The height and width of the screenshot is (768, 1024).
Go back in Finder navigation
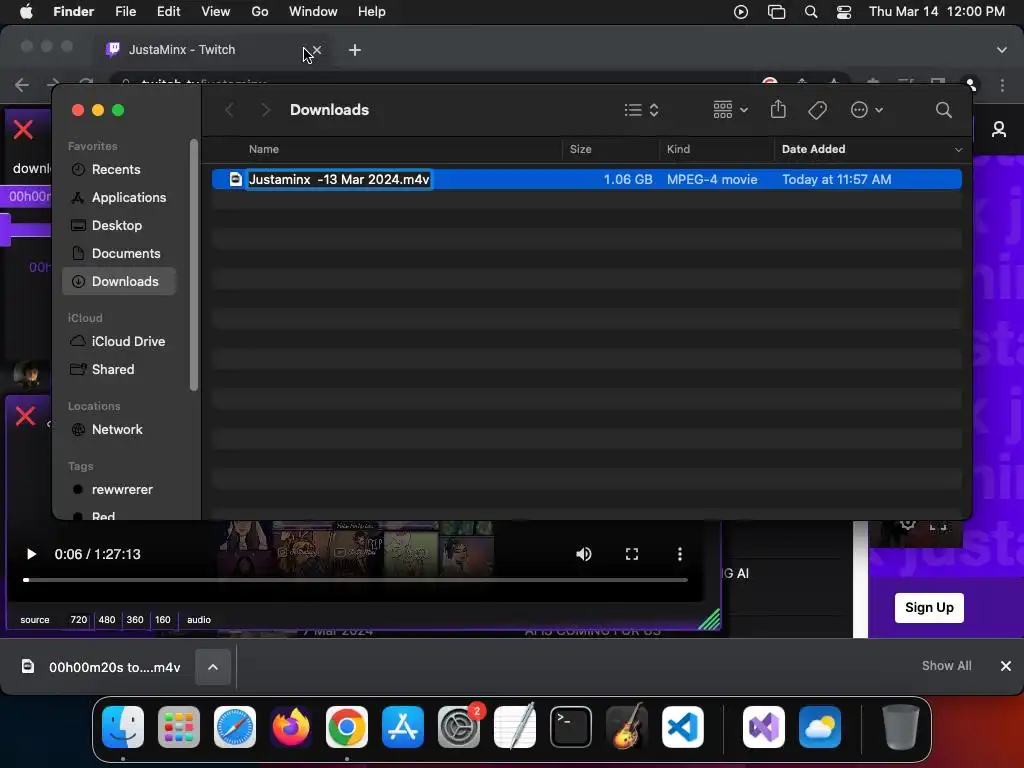pyautogui.click(x=229, y=110)
